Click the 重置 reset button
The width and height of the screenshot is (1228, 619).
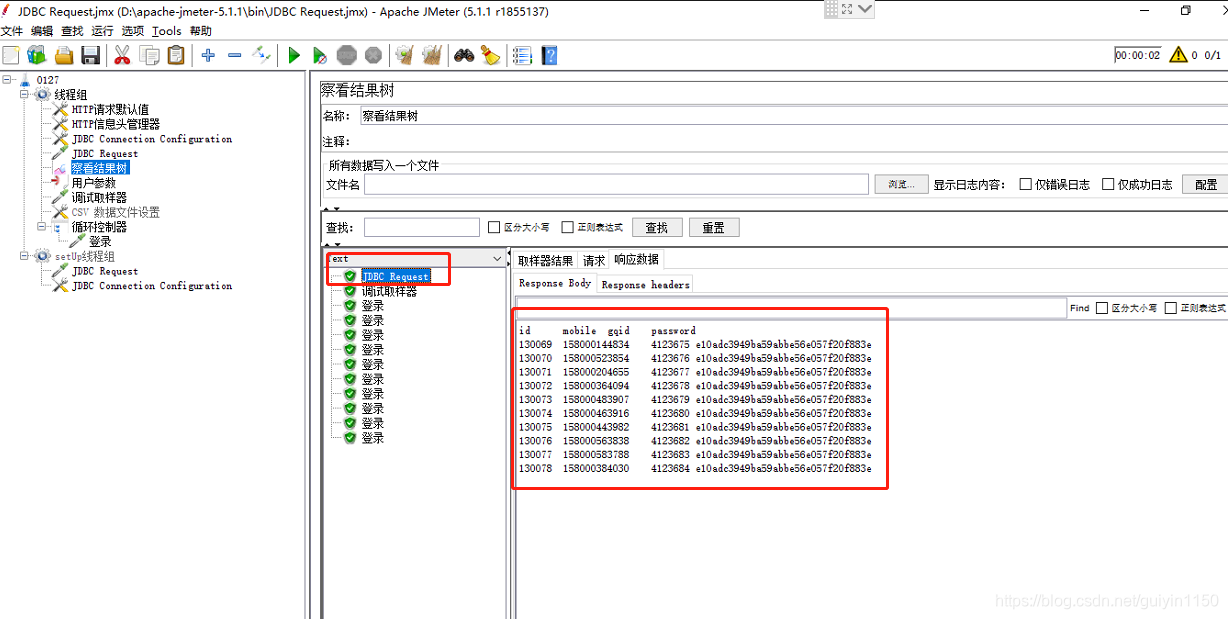click(x=713, y=227)
